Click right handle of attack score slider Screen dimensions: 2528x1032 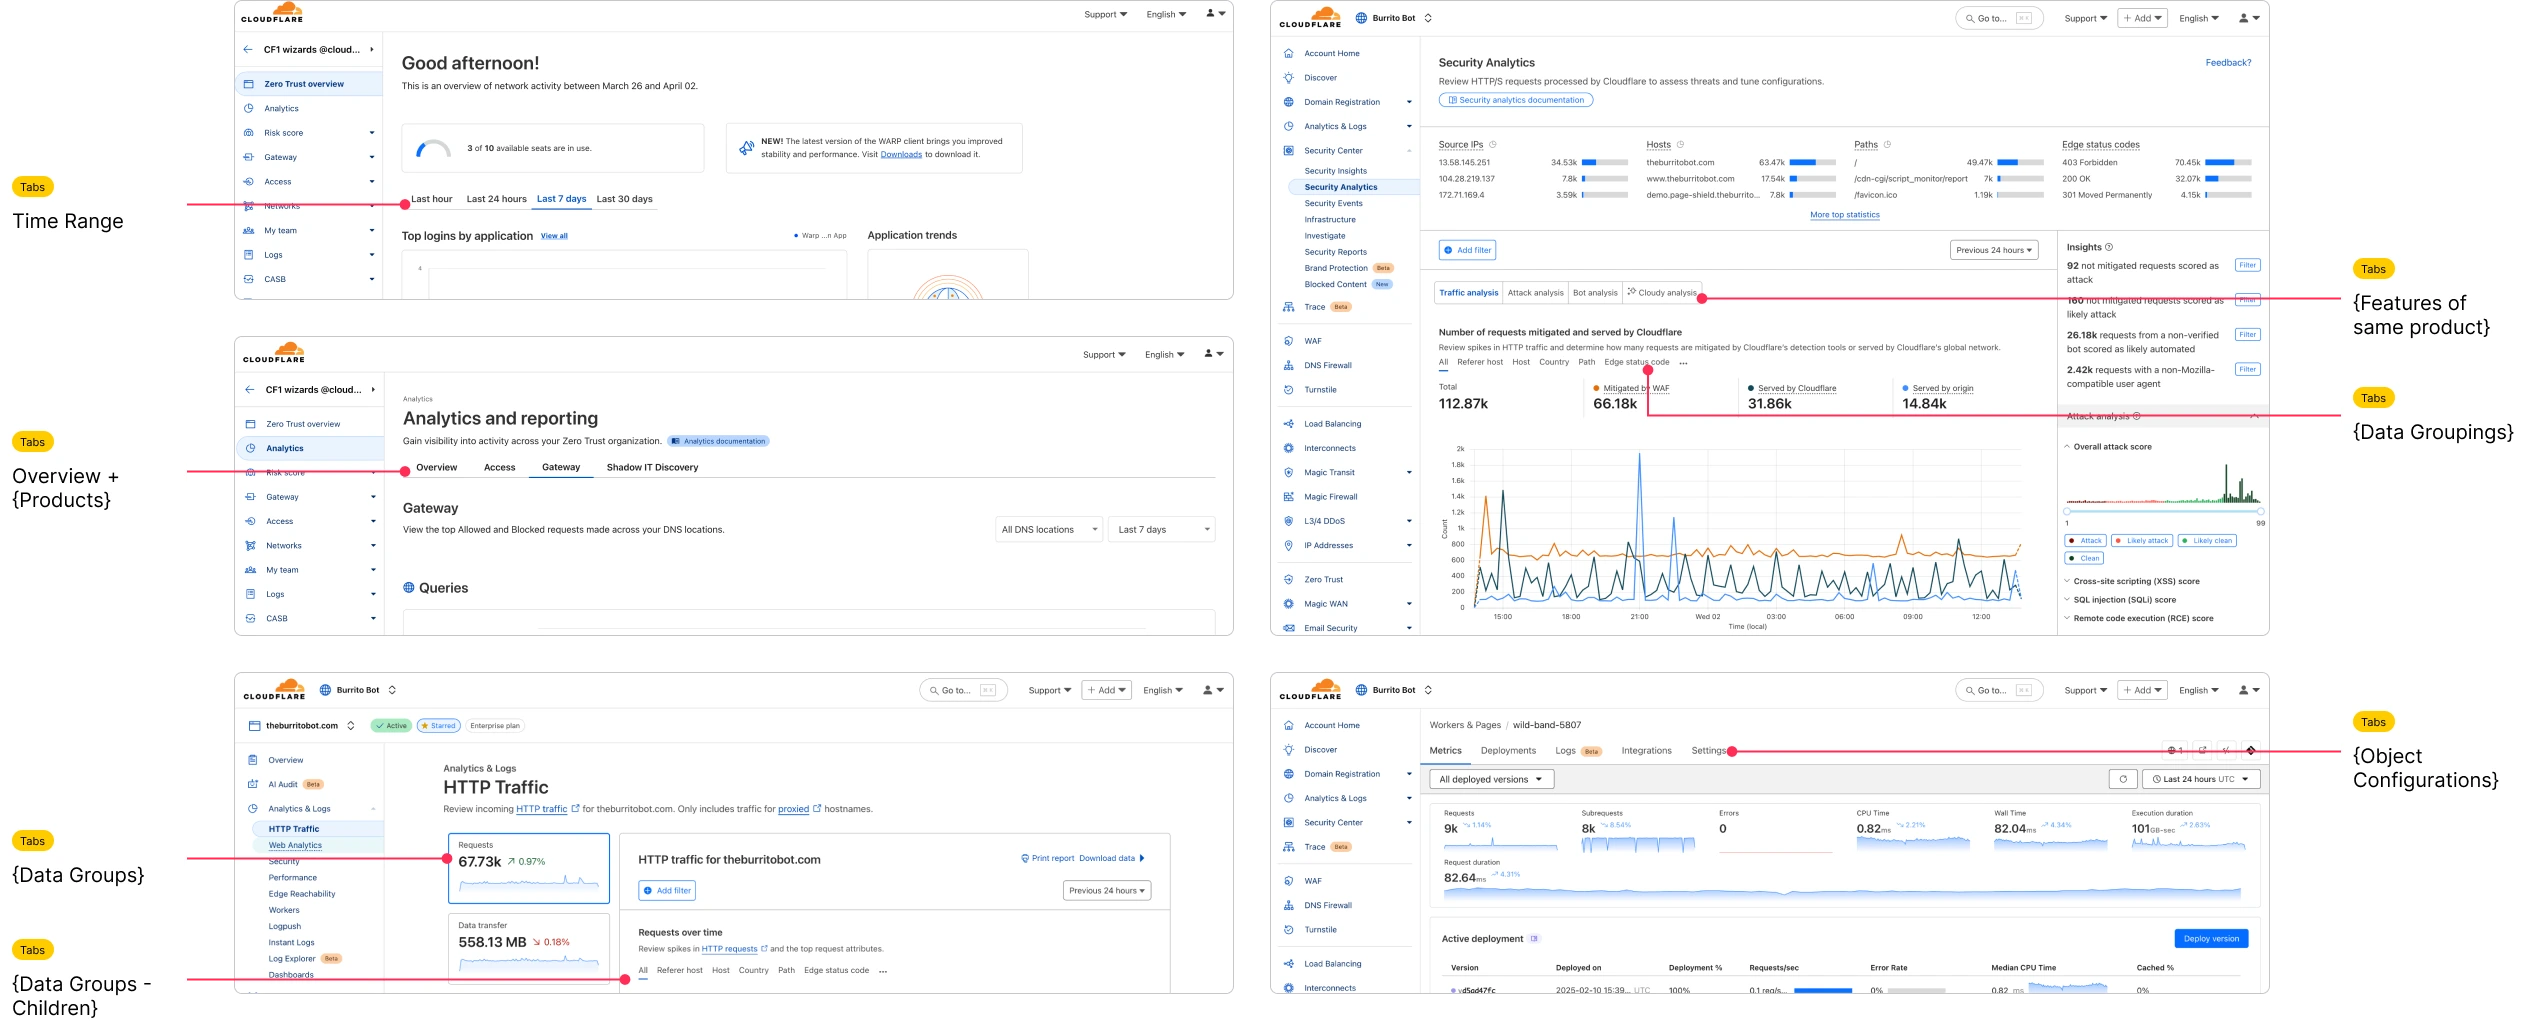click(2259, 511)
